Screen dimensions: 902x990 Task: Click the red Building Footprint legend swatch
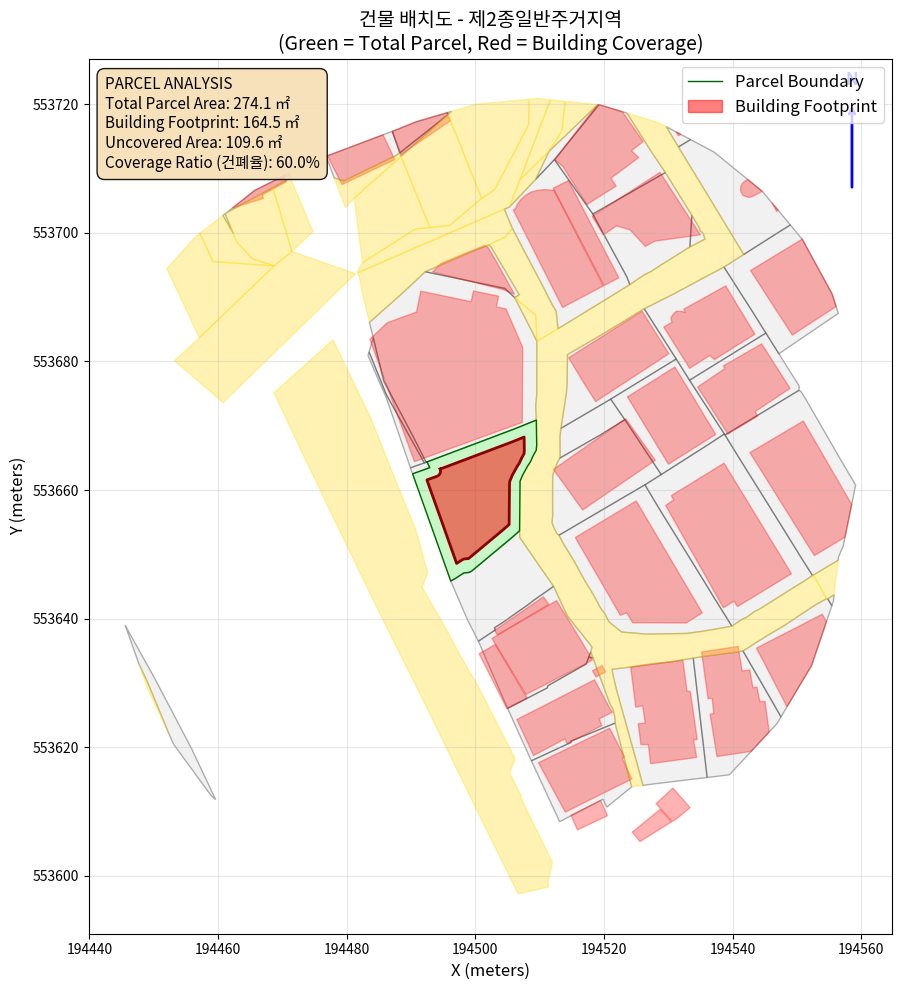pos(706,106)
